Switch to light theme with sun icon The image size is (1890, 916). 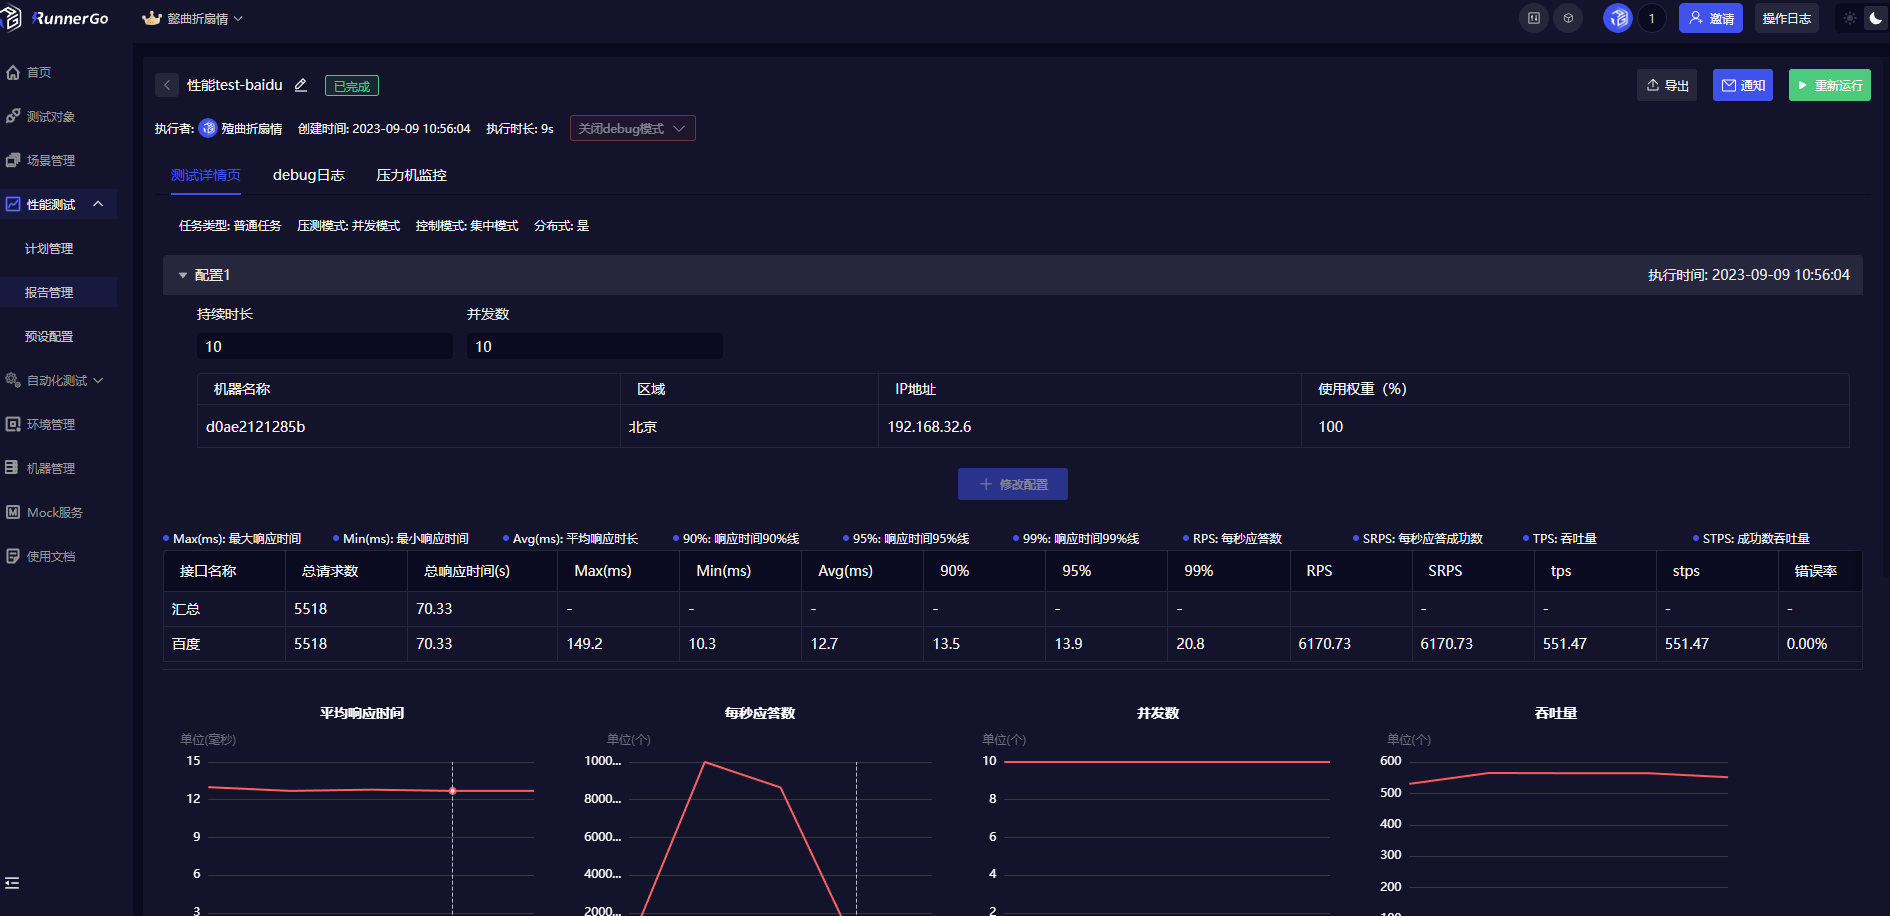click(1849, 18)
